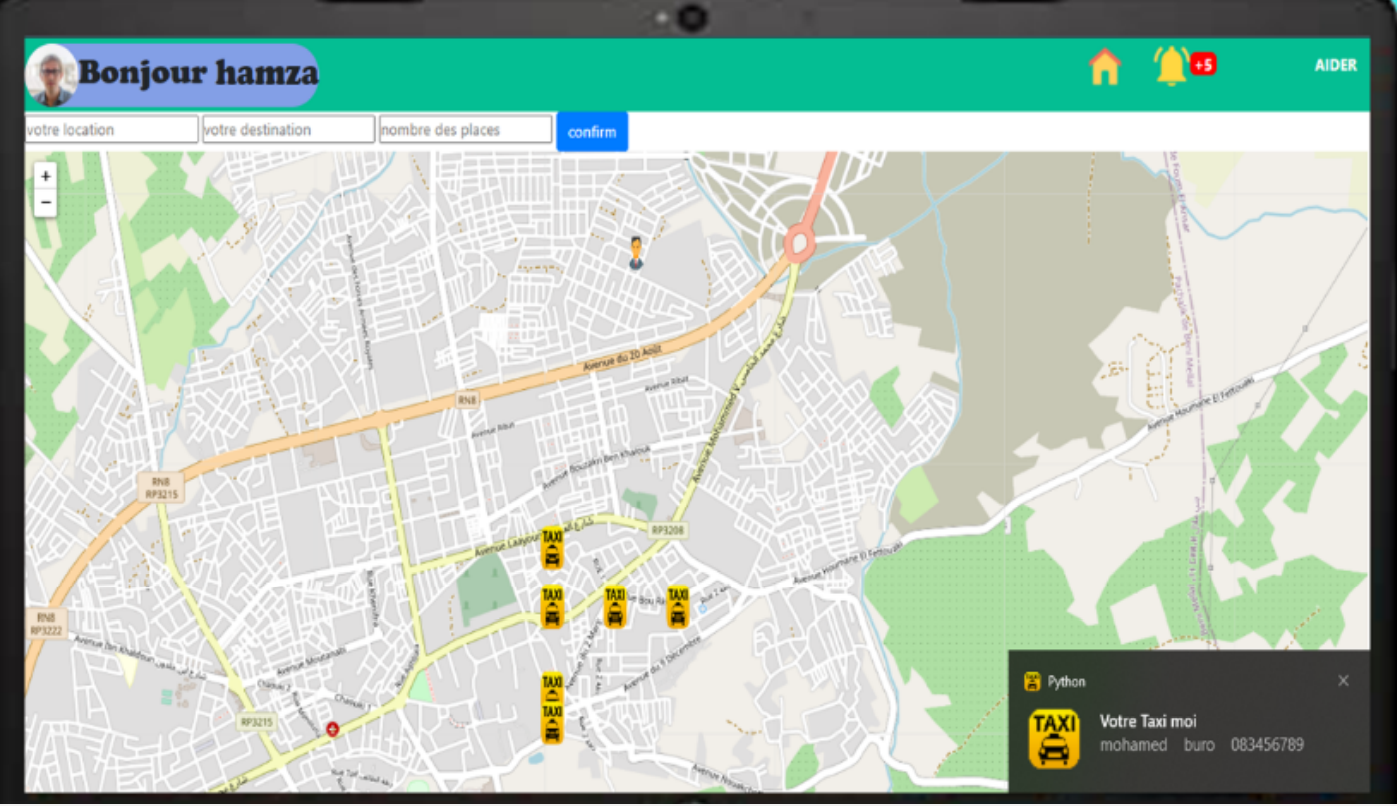Screen dimensions: 1397x806
Task: Click the +5 notification badge
Action: 1203,62
